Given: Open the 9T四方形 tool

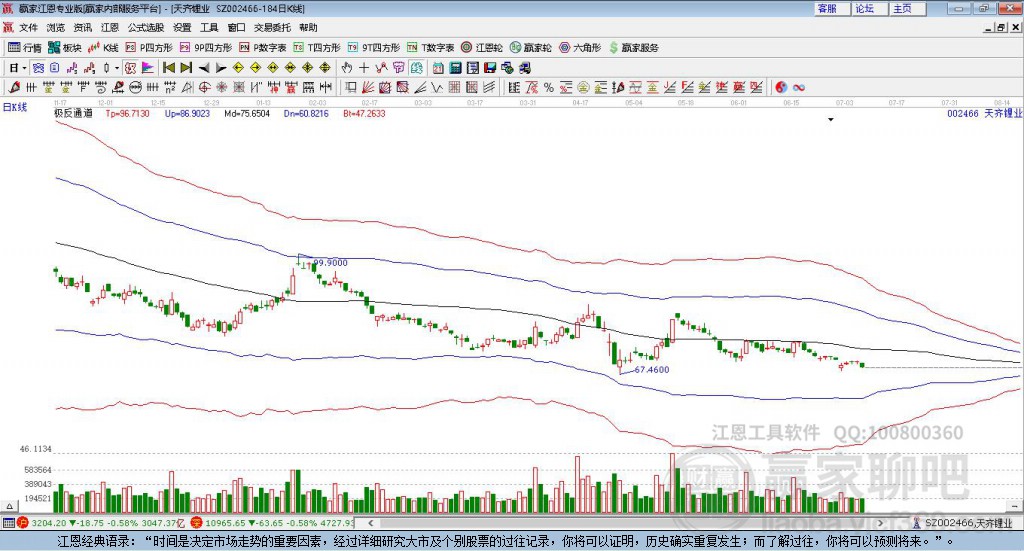Looking at the screenshot, I should coord(374,48).
